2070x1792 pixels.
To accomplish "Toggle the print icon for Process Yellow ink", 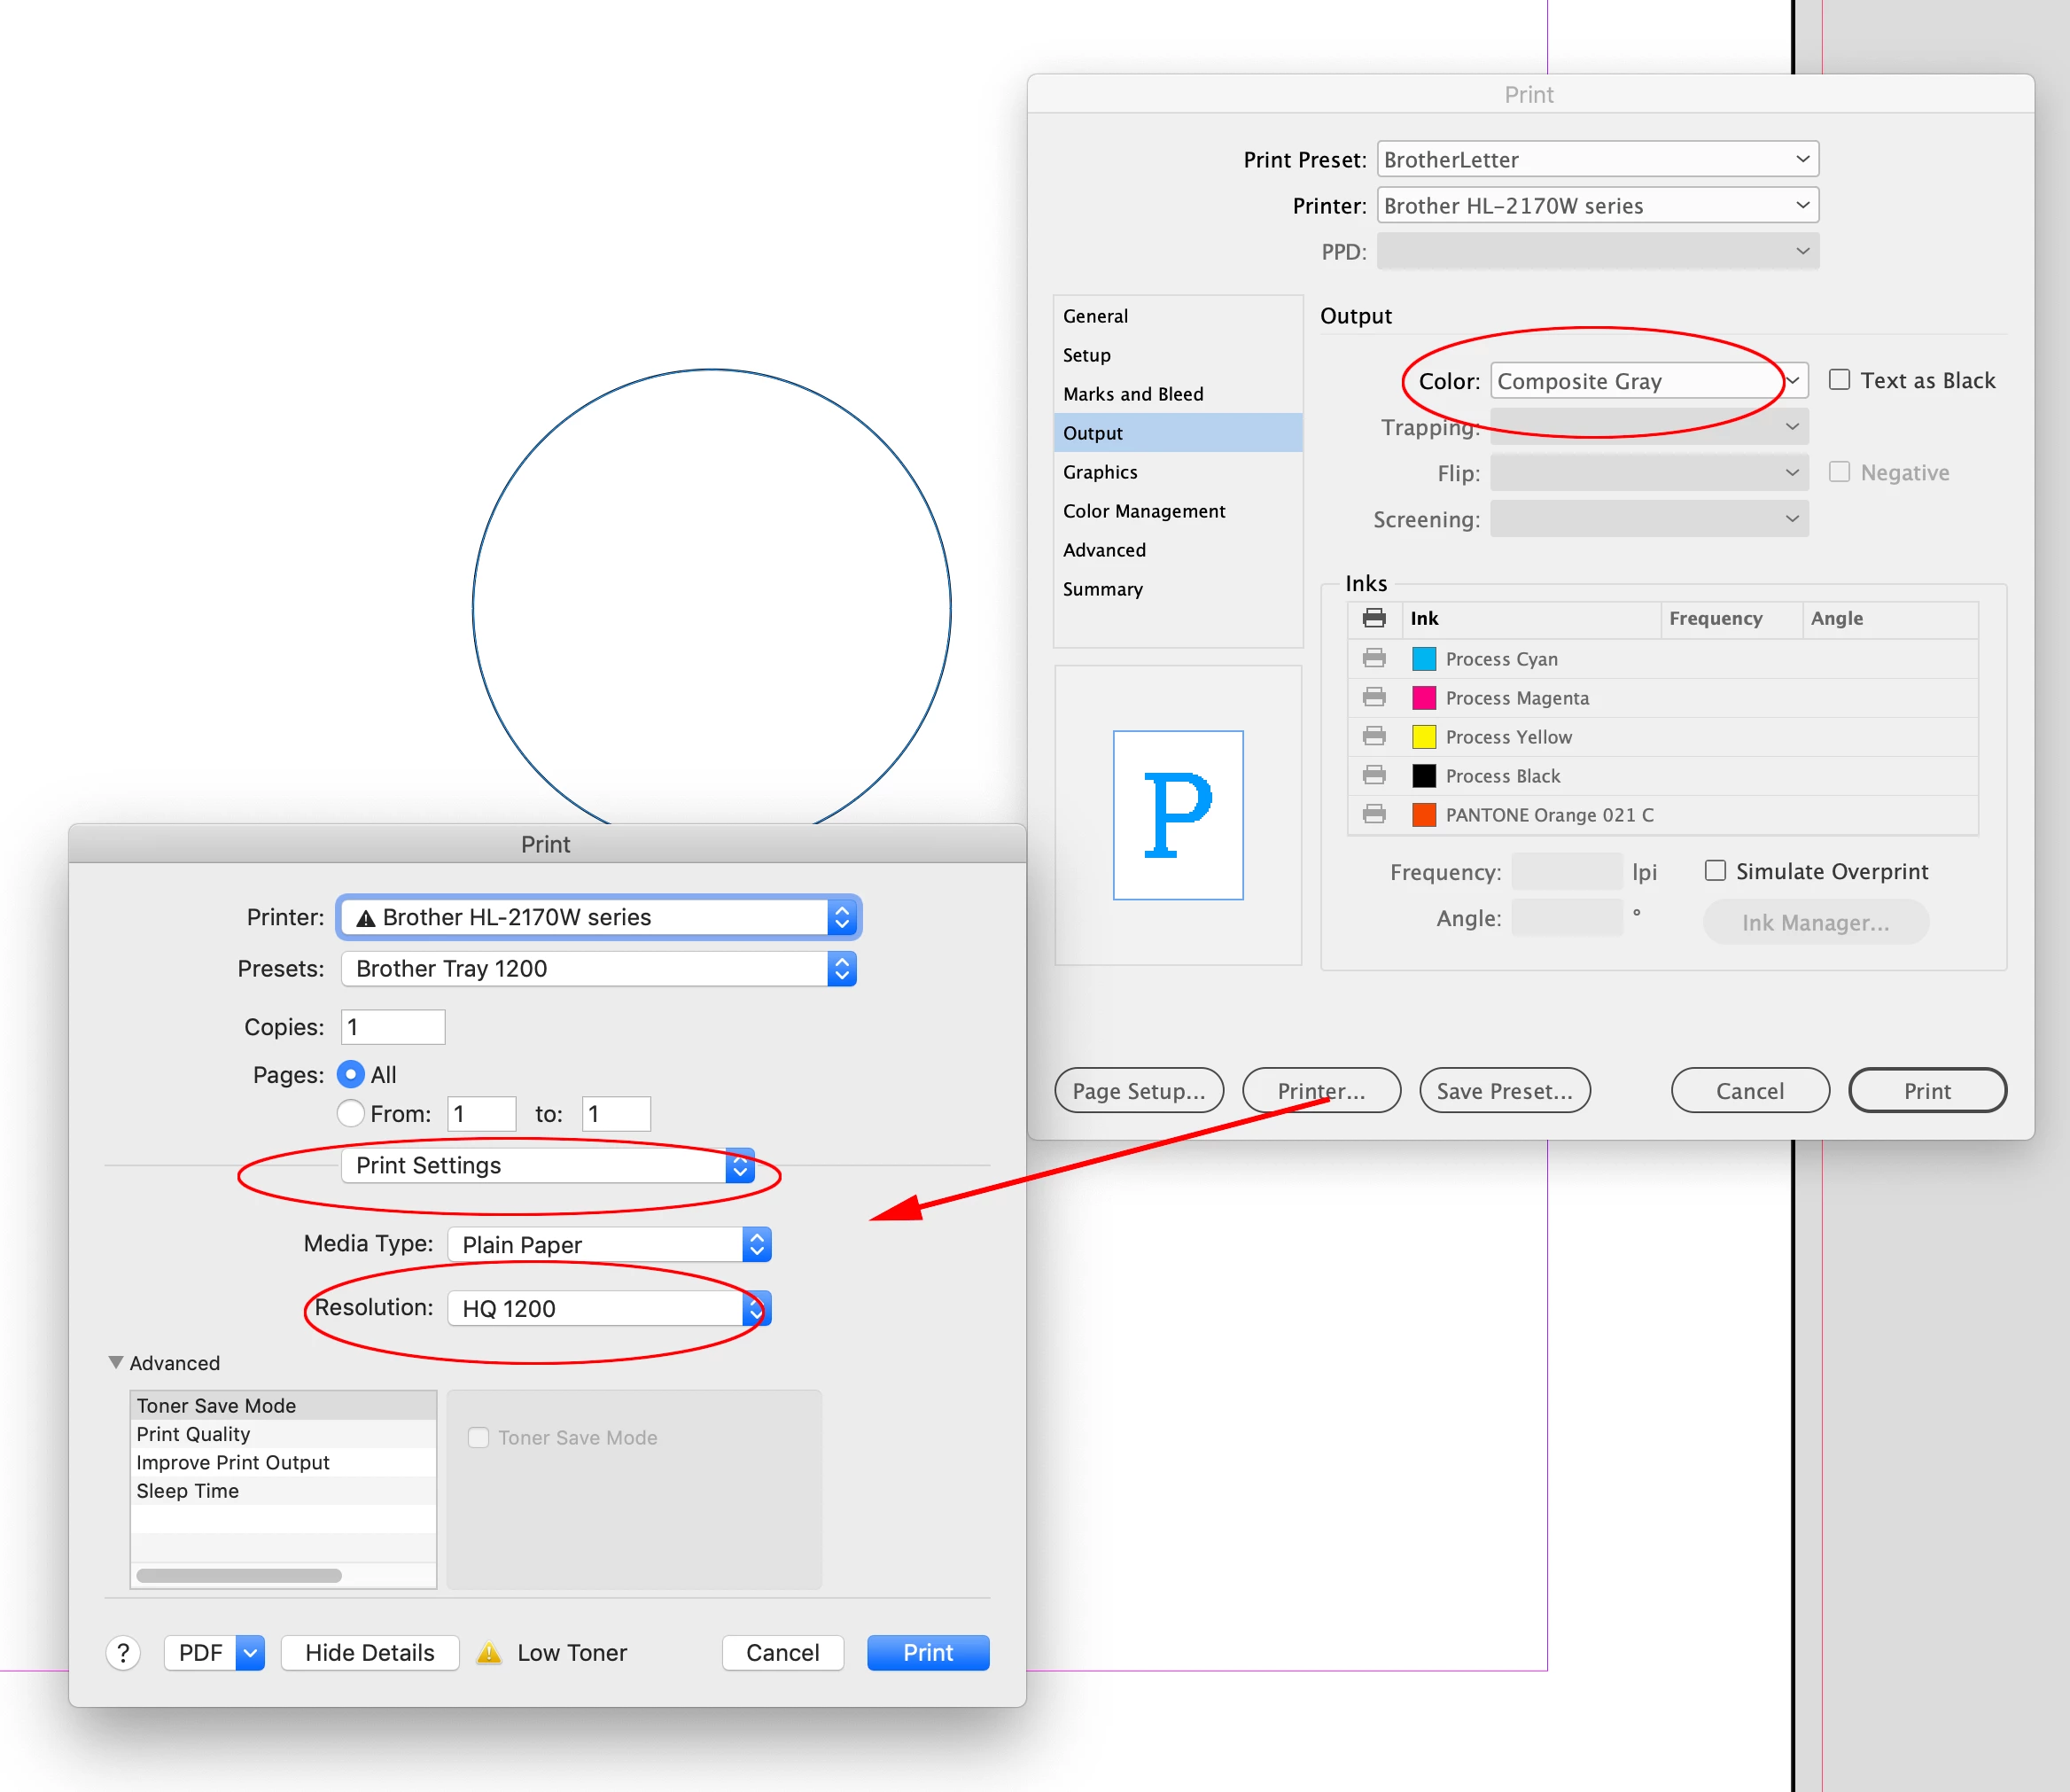I will click(x=1374, y=736).
